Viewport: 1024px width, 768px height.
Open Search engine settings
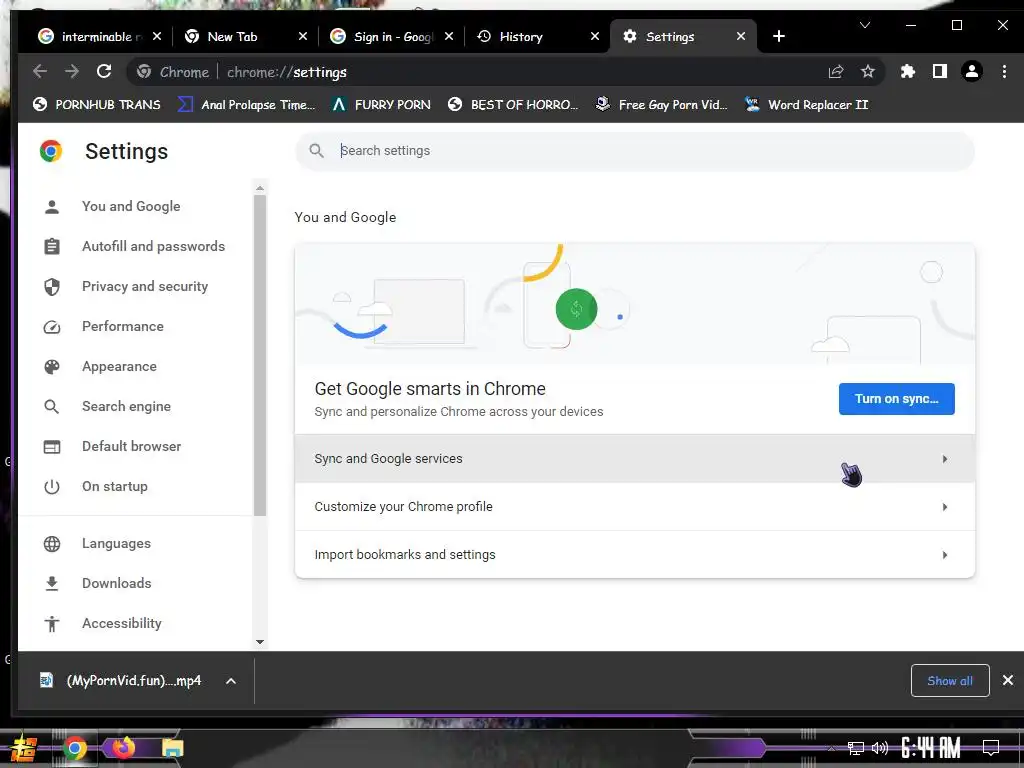point(126,406)
